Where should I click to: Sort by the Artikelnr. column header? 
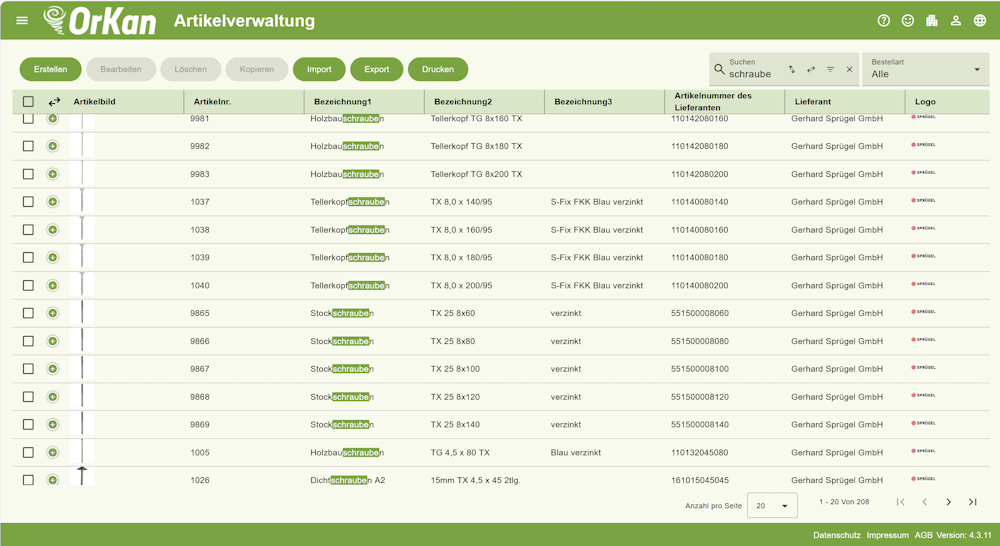212,101
